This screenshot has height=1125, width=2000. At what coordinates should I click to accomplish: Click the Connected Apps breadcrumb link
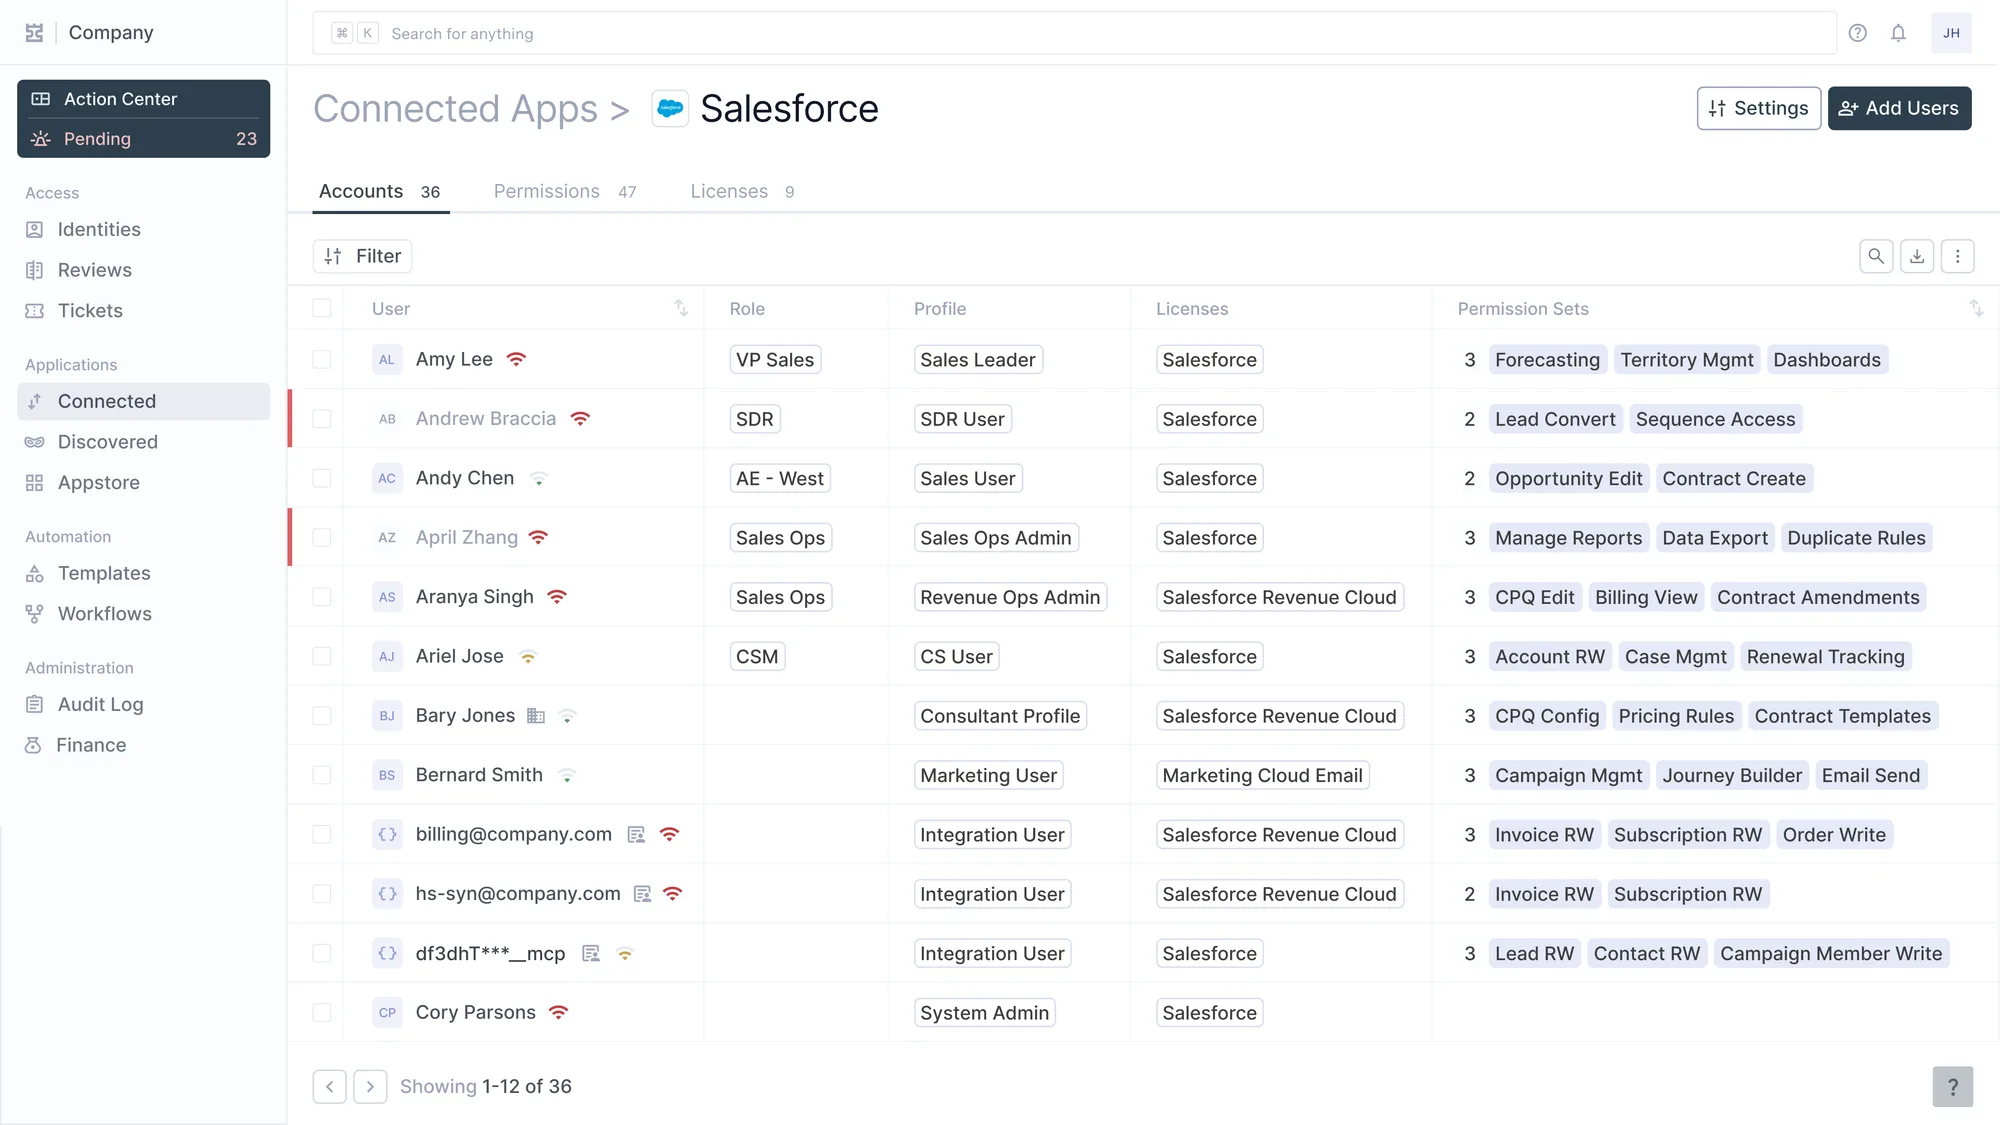pyautogui.click(x=455, y=108)
